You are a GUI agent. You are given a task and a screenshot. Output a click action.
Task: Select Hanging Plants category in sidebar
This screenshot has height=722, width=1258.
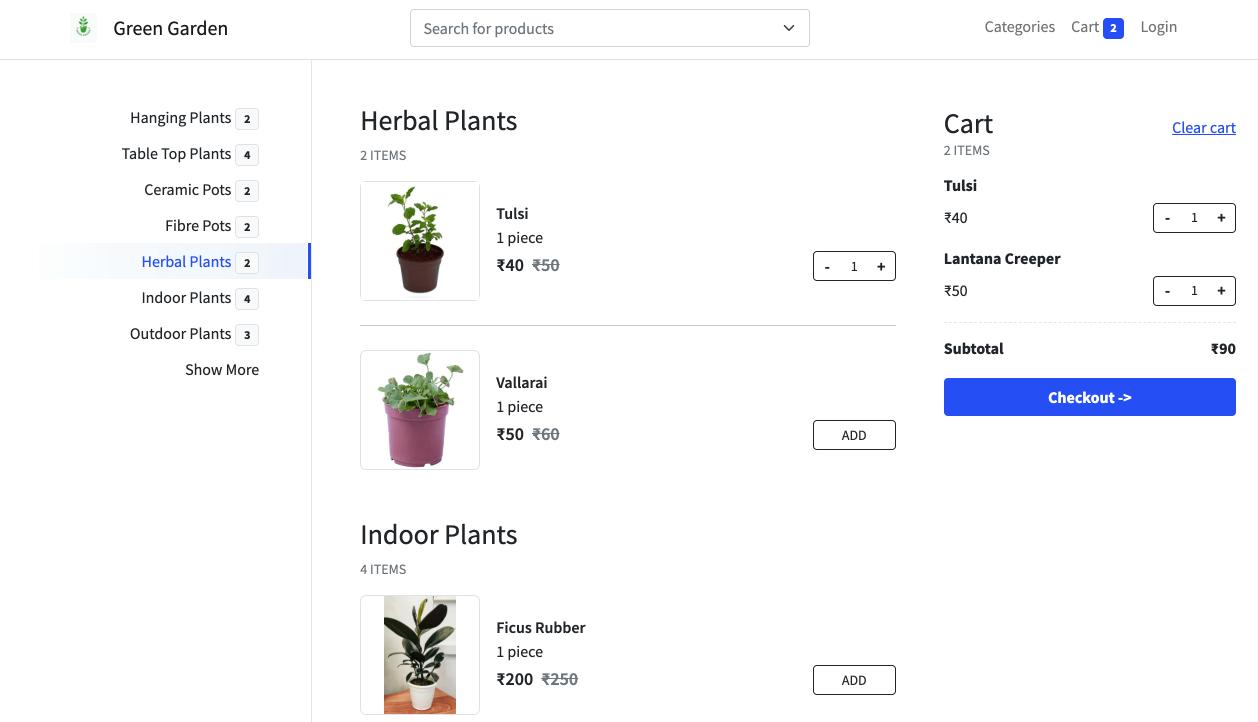[x=180, y=118]
